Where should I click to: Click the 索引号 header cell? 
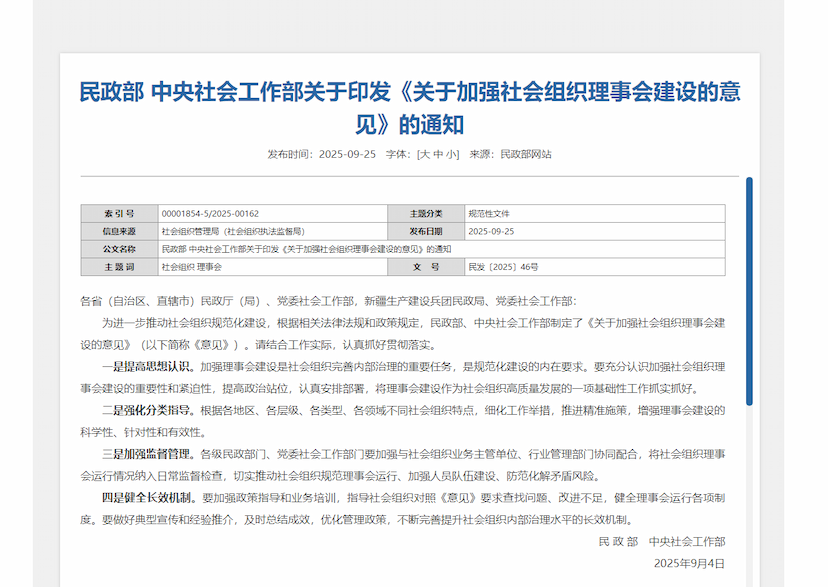point(118,213)
